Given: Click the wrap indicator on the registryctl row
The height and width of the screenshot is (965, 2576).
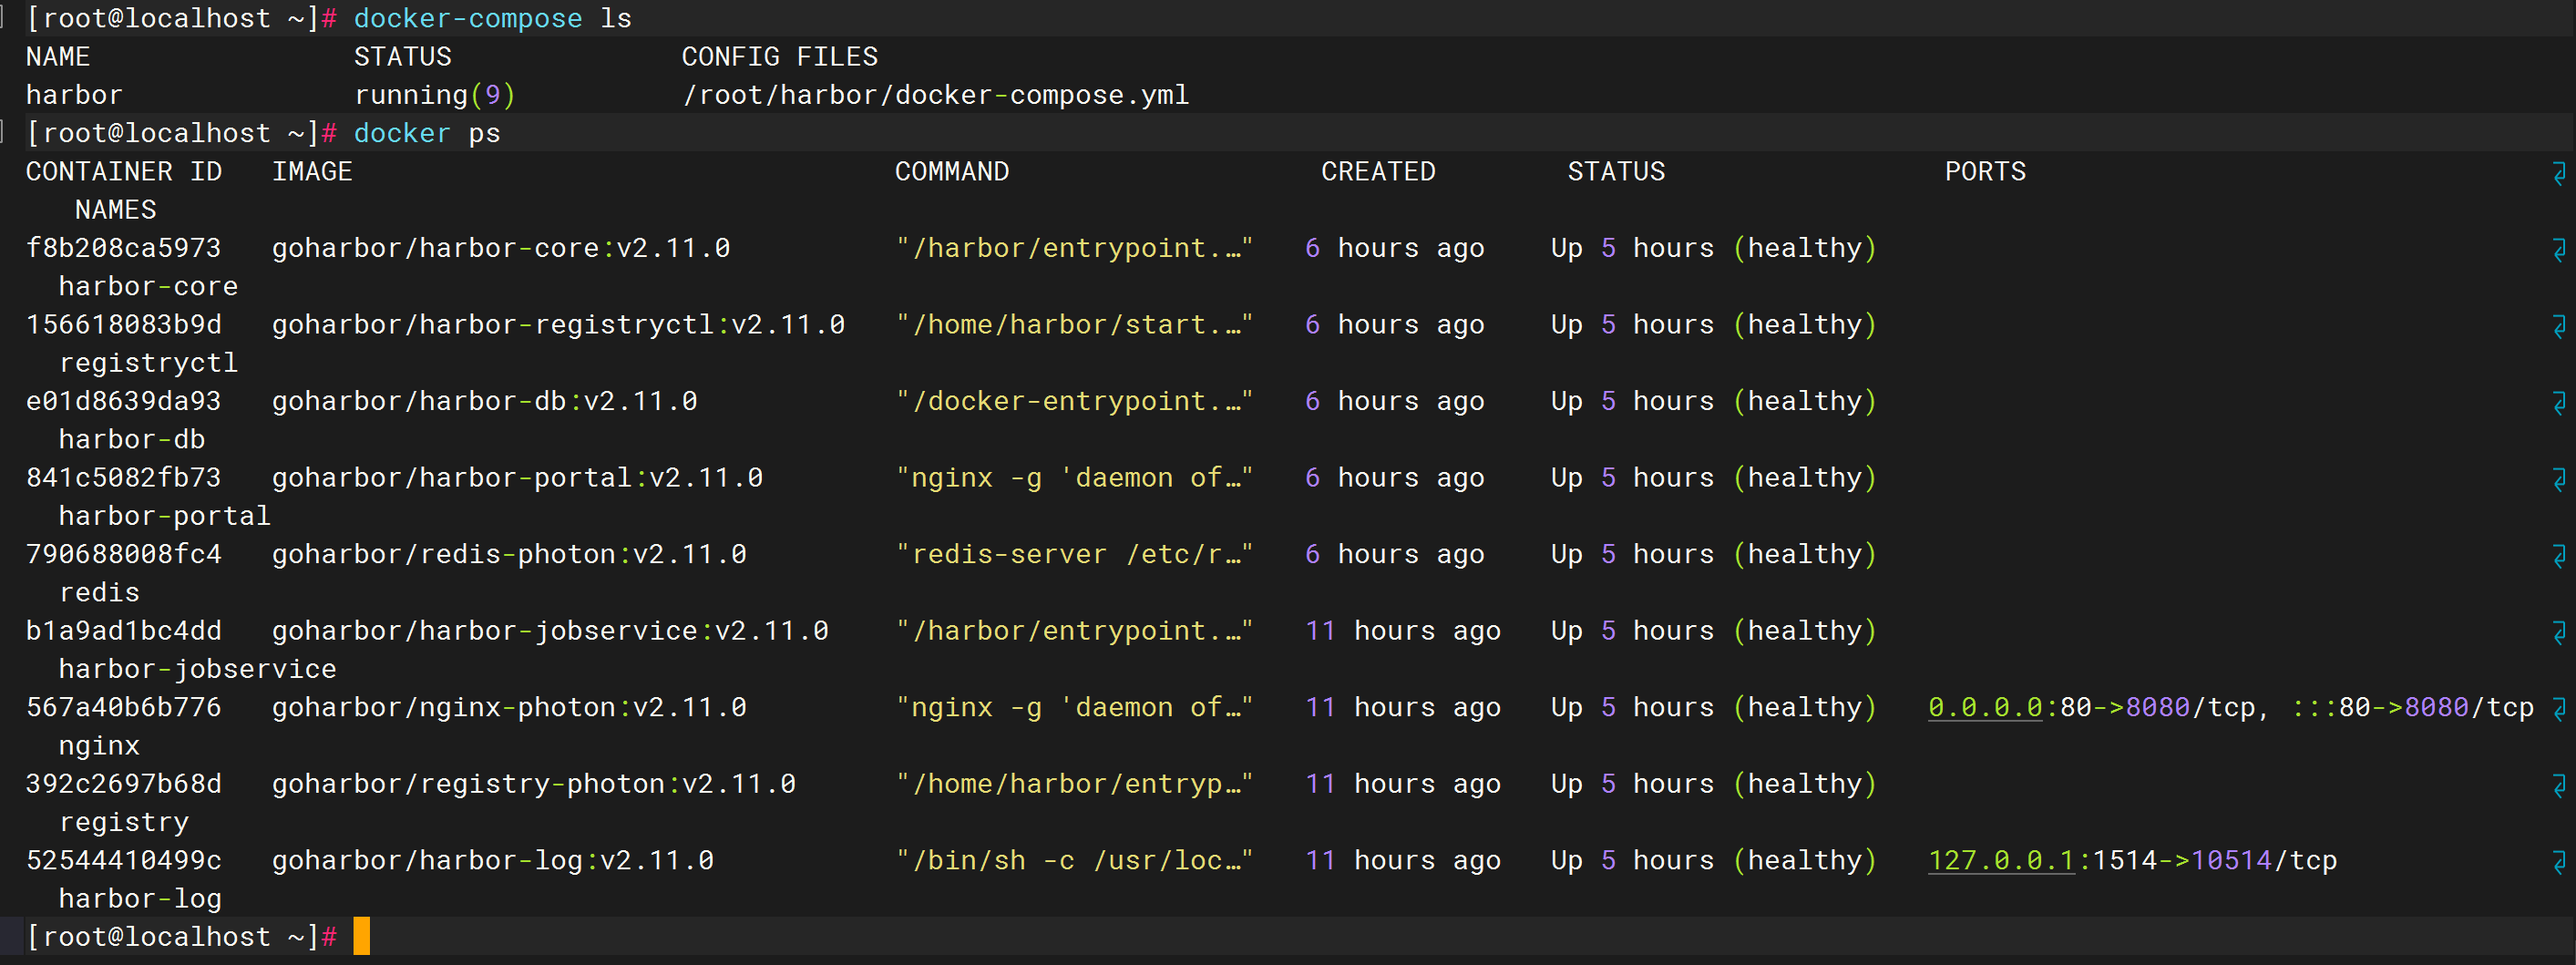Looking at the screenshot, I should 2559,327.
